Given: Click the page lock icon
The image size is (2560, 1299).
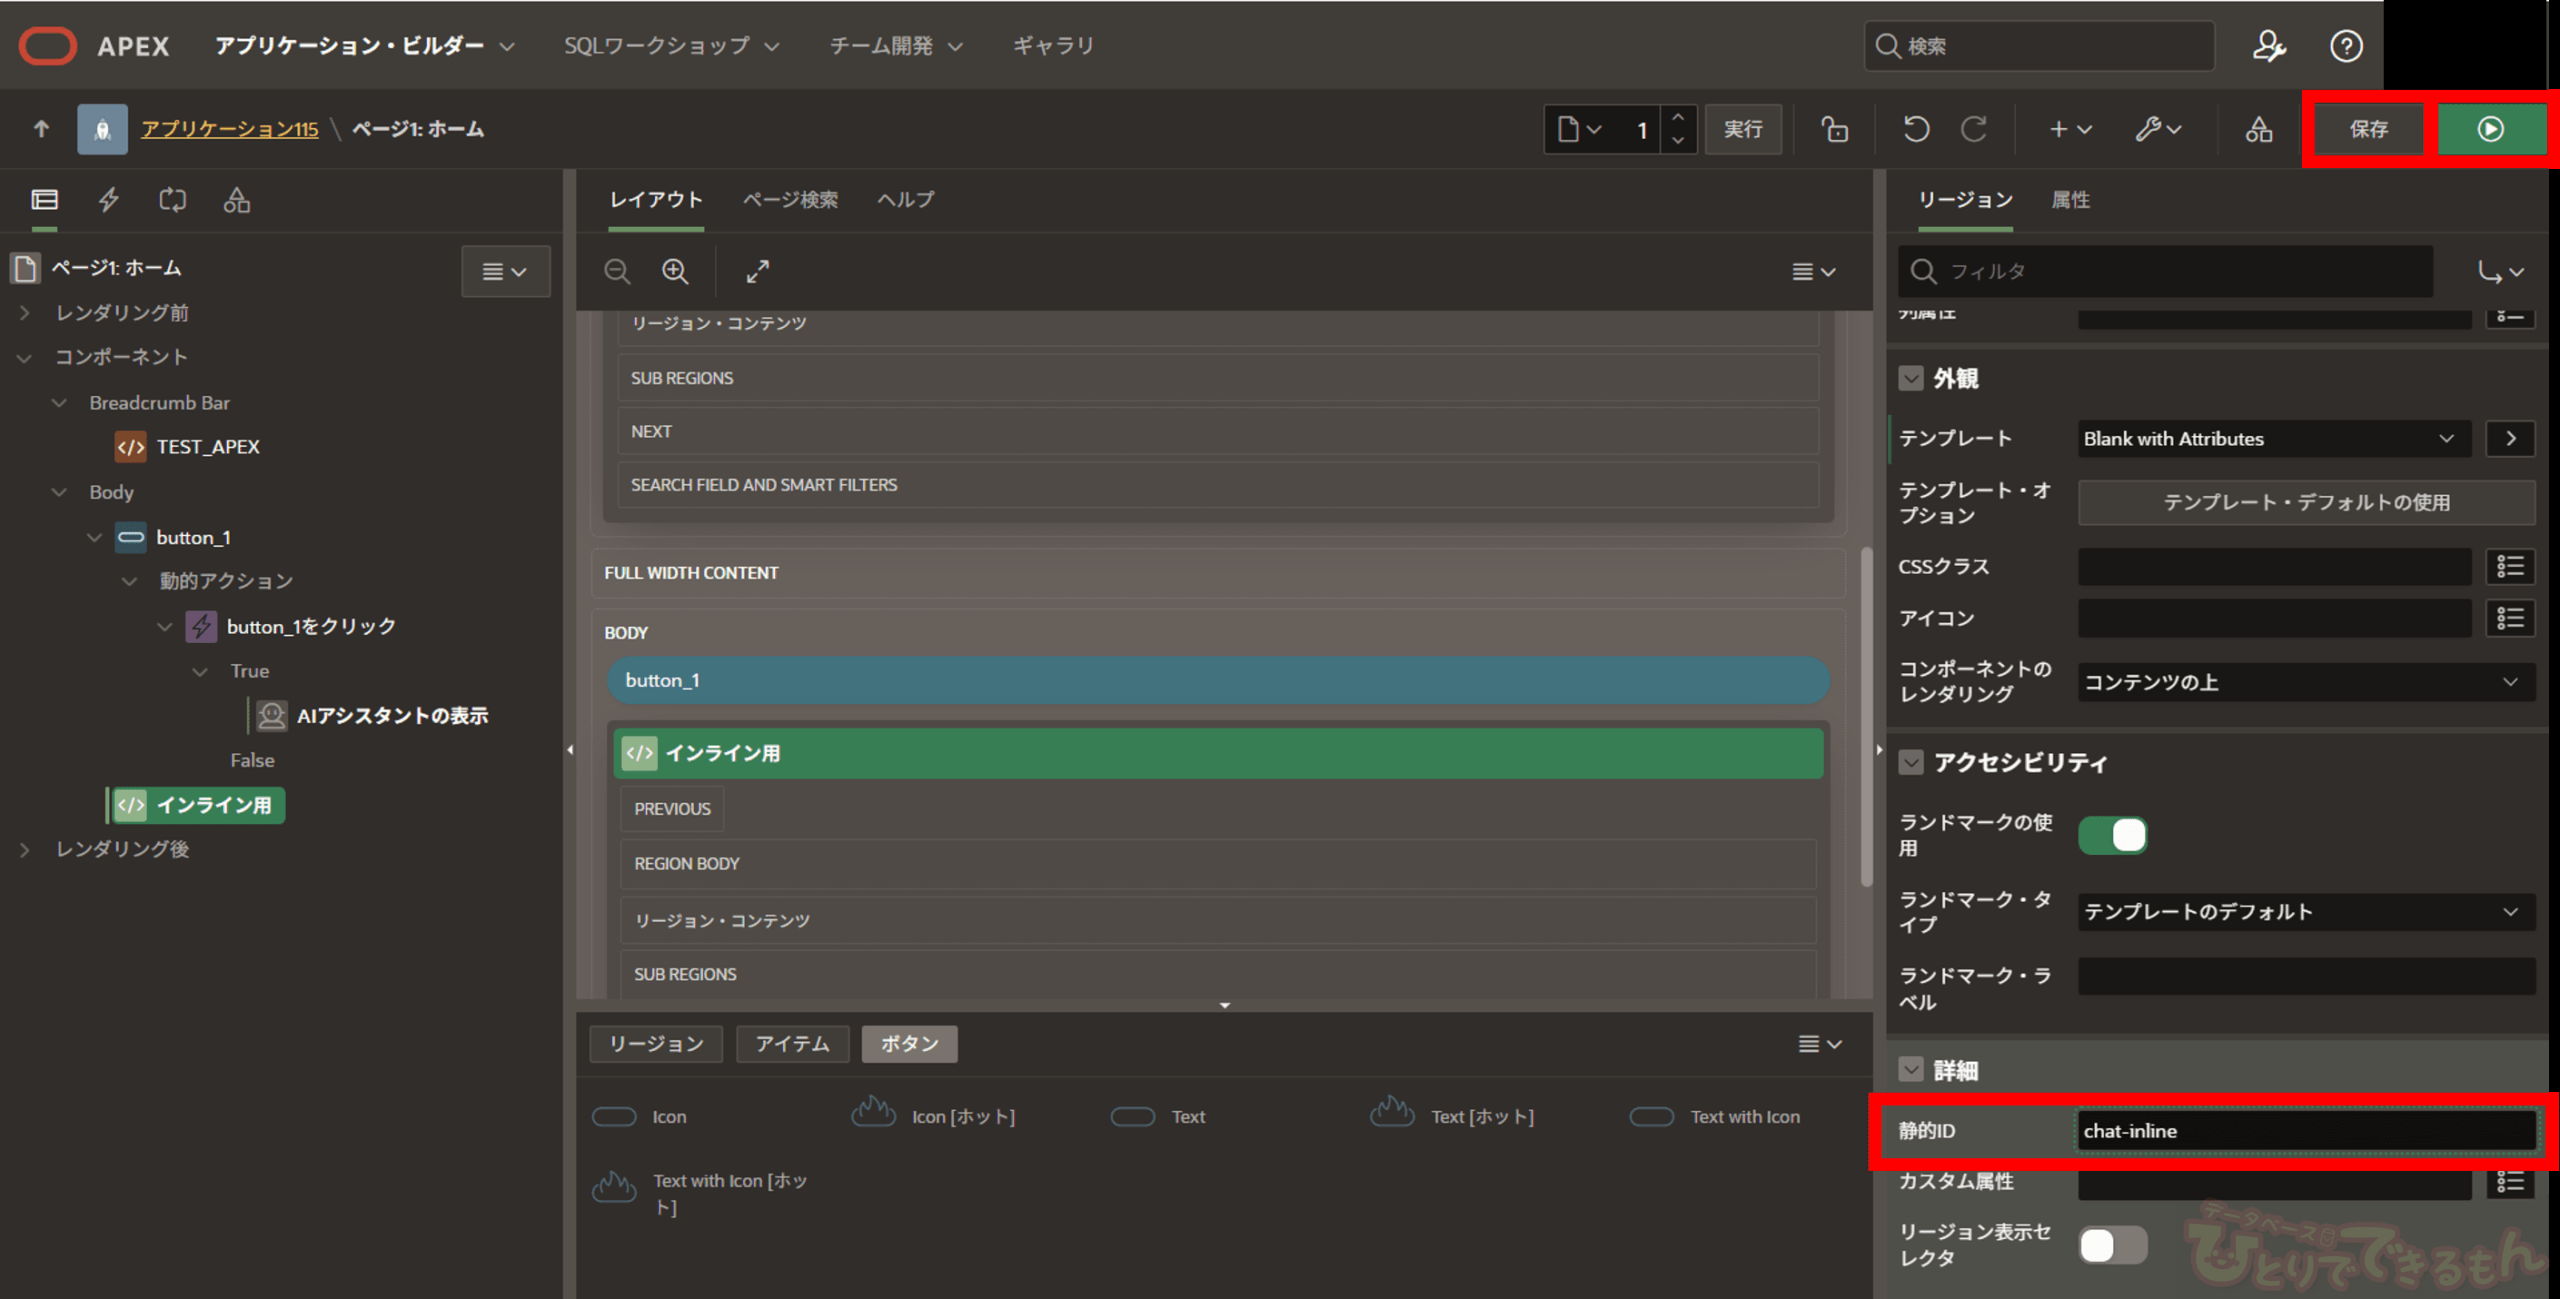Looking at the screenshot, I should [1834, 129].
